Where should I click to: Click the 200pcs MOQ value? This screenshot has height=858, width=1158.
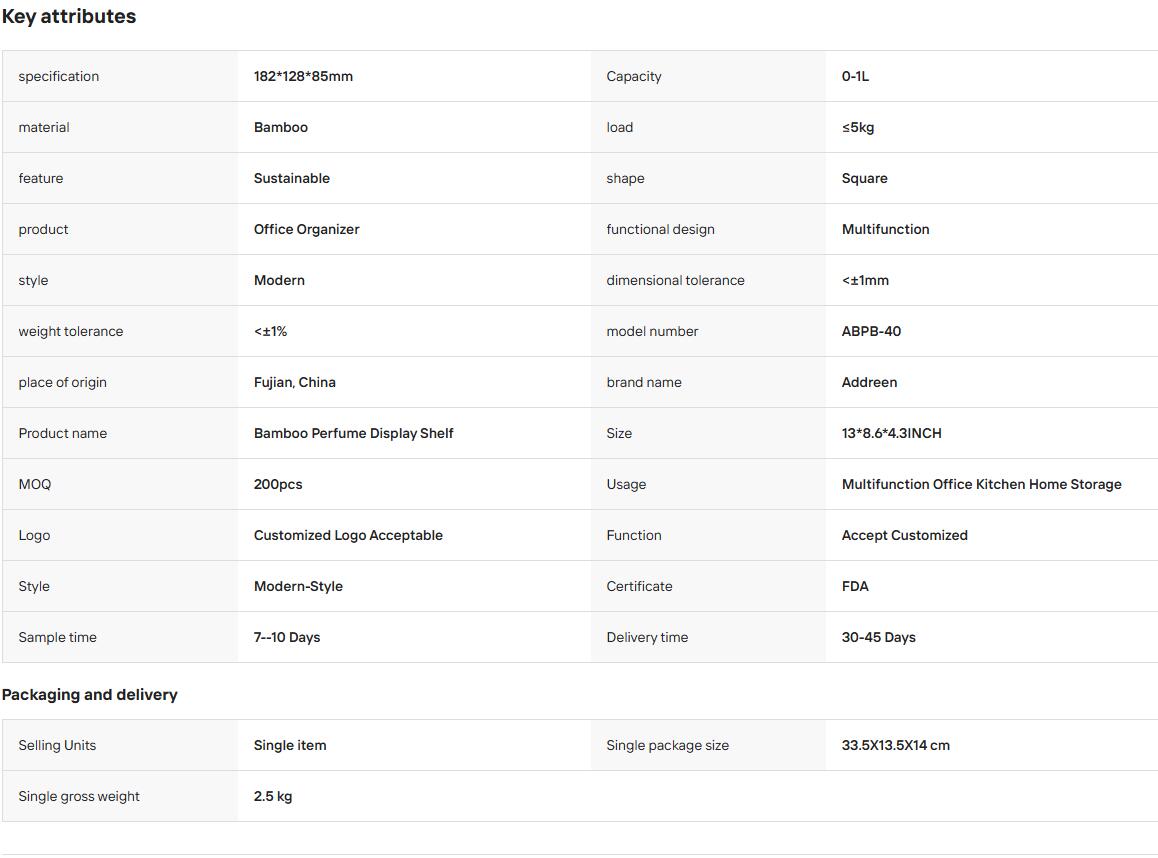[x=278, y=484]
